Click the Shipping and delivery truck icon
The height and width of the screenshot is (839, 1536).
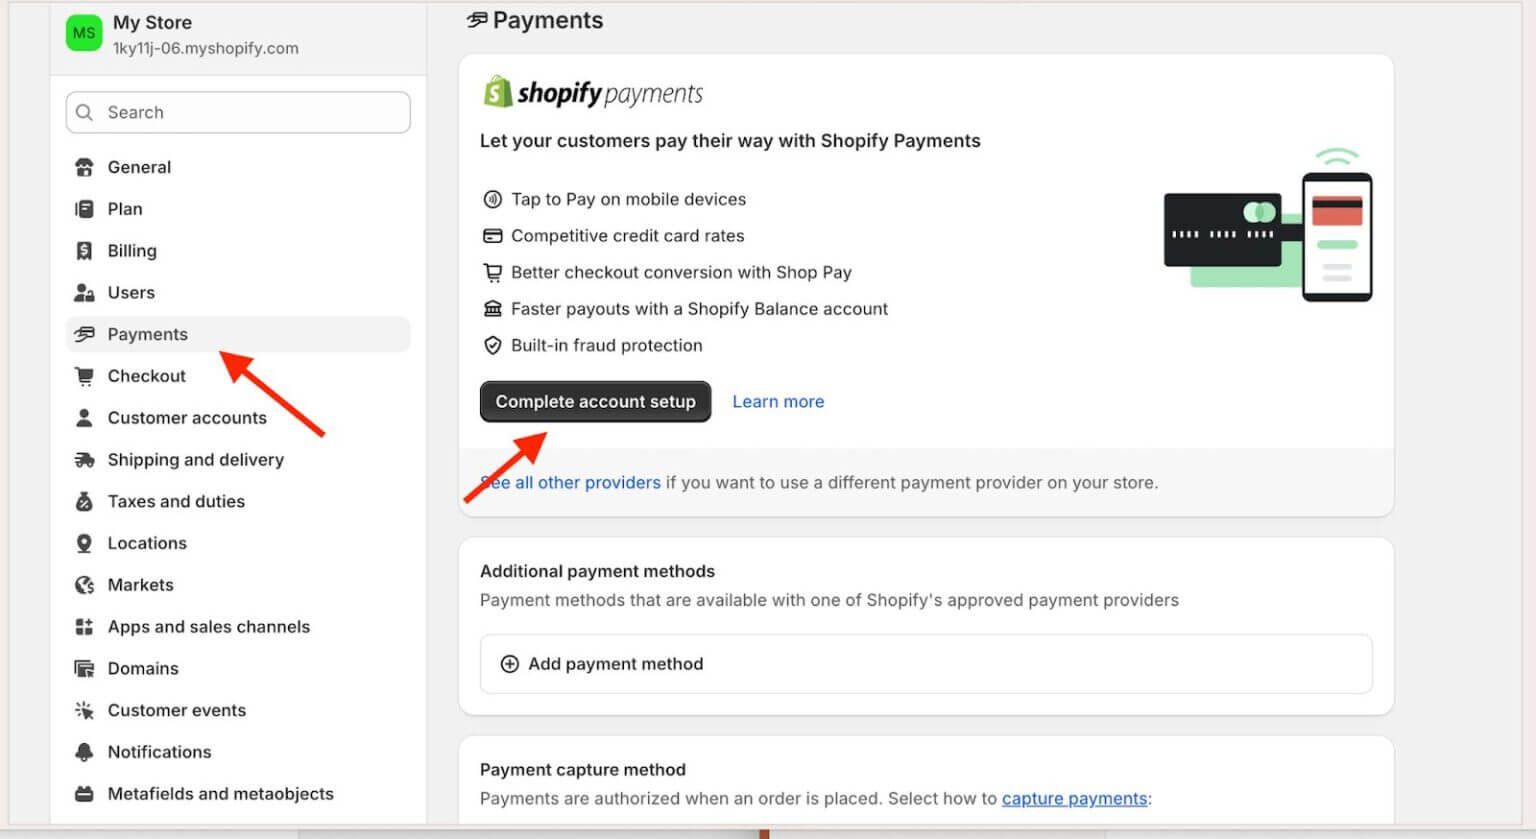click(86, 459)
